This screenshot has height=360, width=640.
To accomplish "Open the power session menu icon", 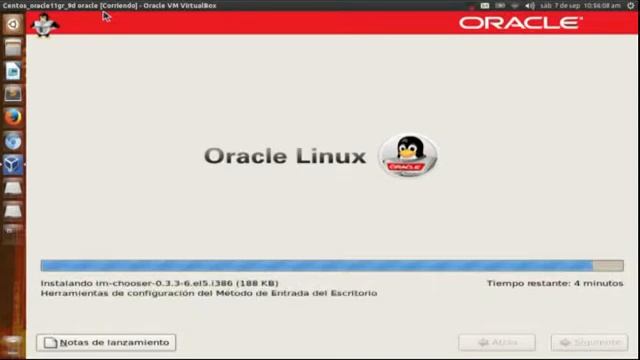I will point(631,6).
